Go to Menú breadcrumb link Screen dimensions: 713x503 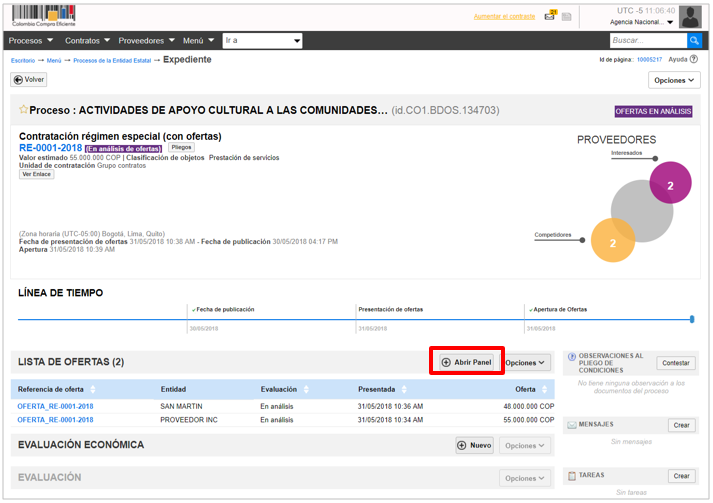click(x=54, y=60)
